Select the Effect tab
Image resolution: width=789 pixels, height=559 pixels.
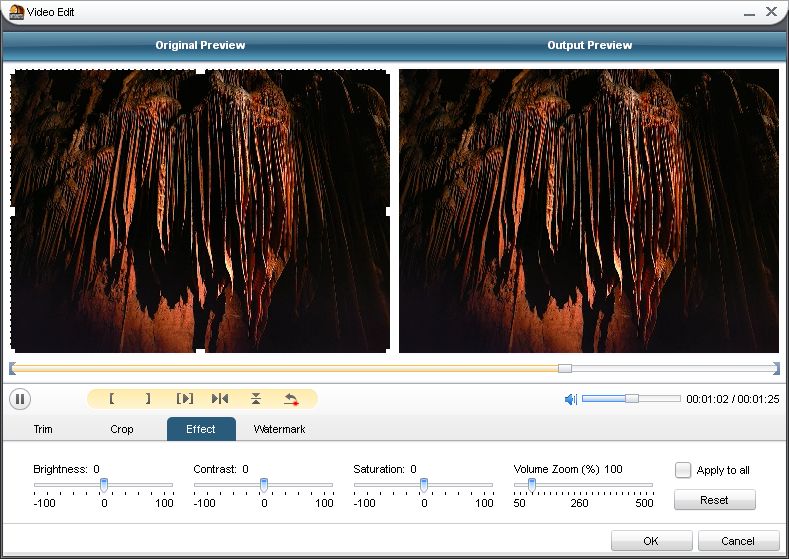pos(201,429)
